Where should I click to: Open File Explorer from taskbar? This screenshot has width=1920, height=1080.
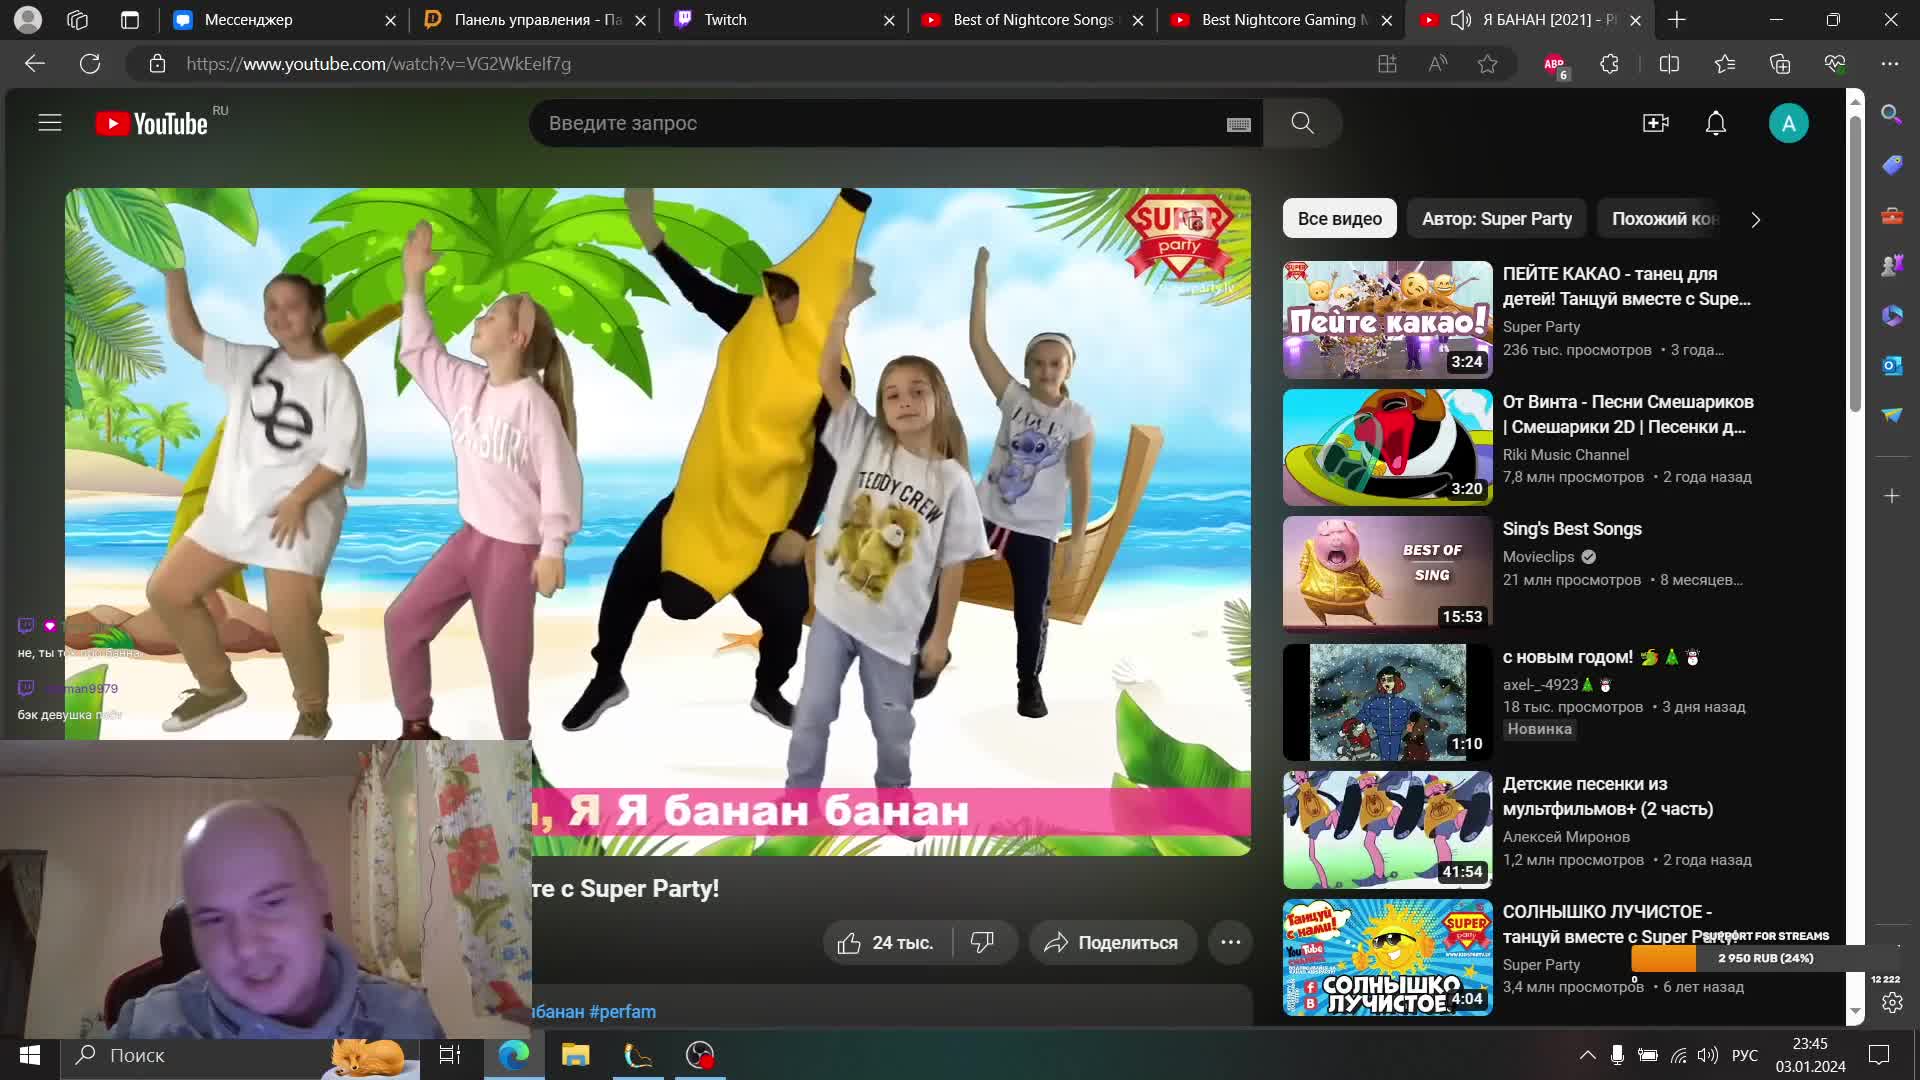[x=575, y=1055]
